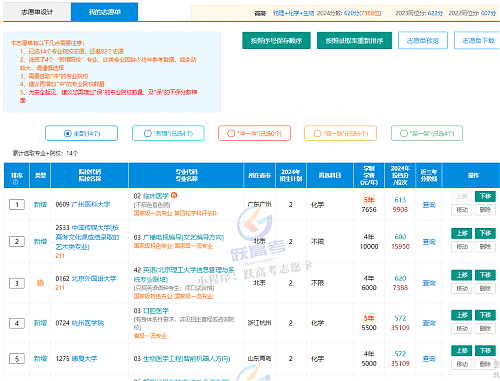This screenshot has height=381, width=500.
Task: Click the green re-sort-by-admission-rate button
Action: pos(354,41)
